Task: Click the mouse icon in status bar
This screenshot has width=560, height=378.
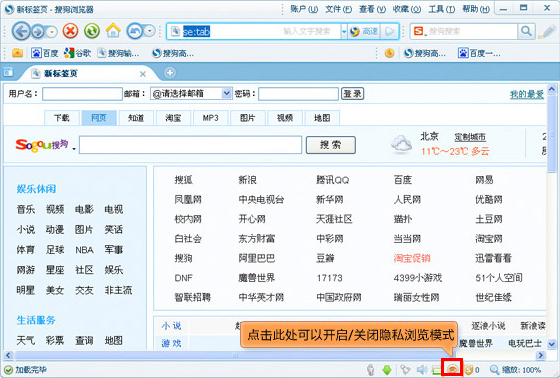Action: click(371, 370)
